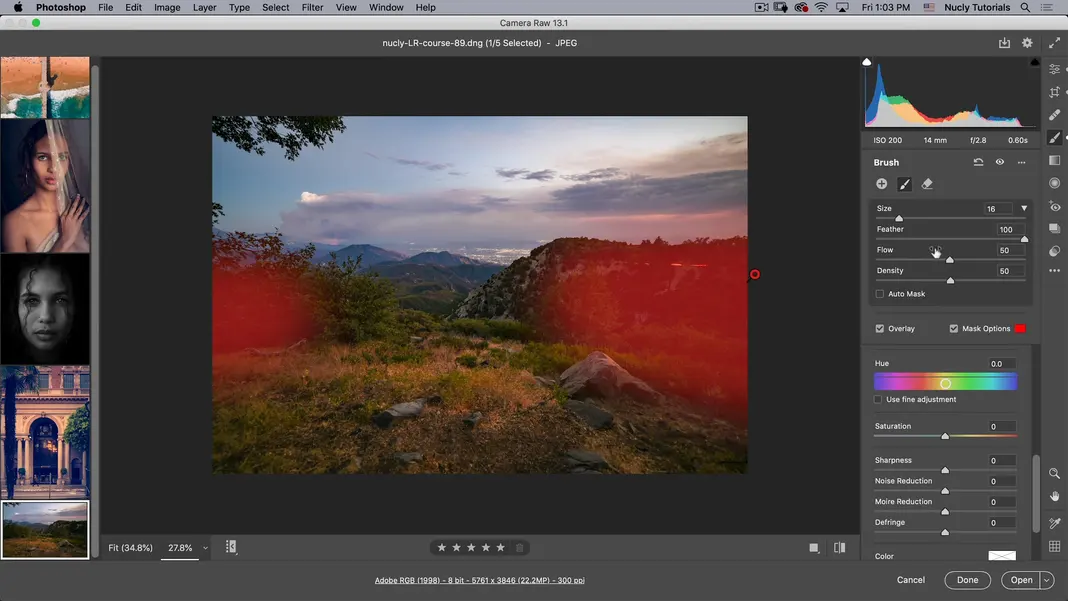Switch to the eraser brush mode
The height and width of the screenshot is (601, 1068).
(927, 184)
